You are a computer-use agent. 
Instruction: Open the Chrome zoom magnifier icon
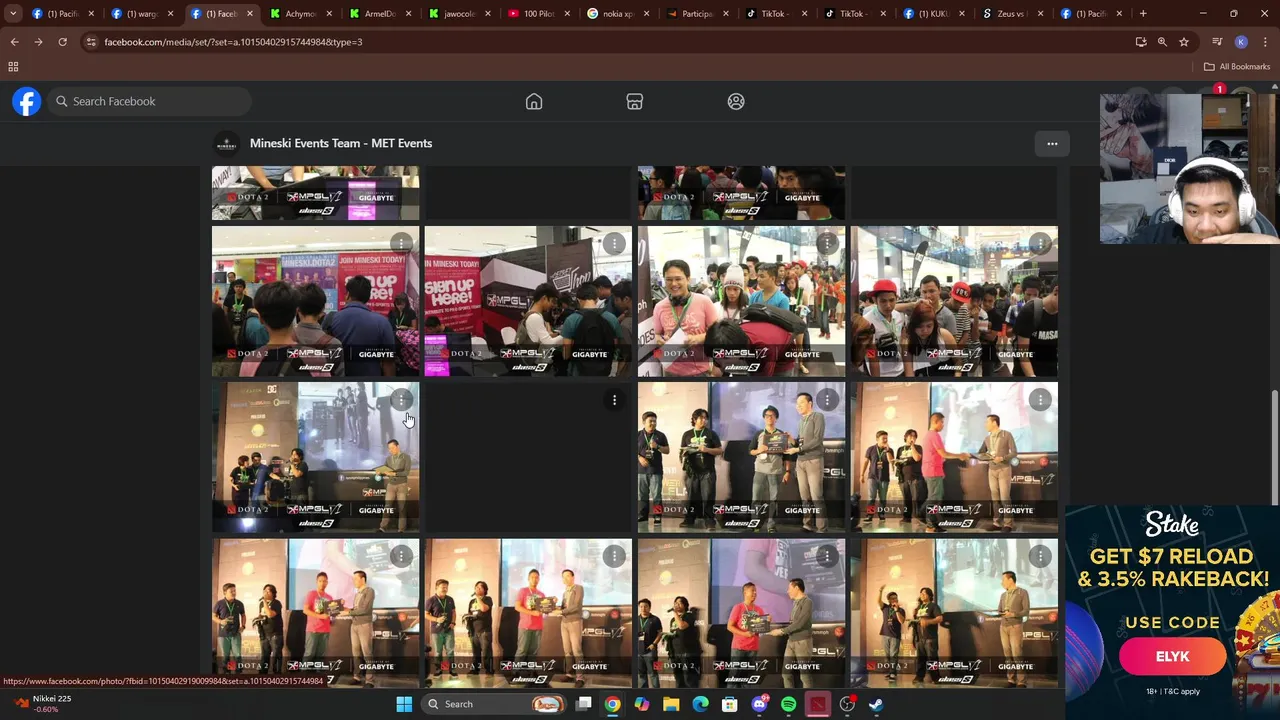pos(1162,42)
